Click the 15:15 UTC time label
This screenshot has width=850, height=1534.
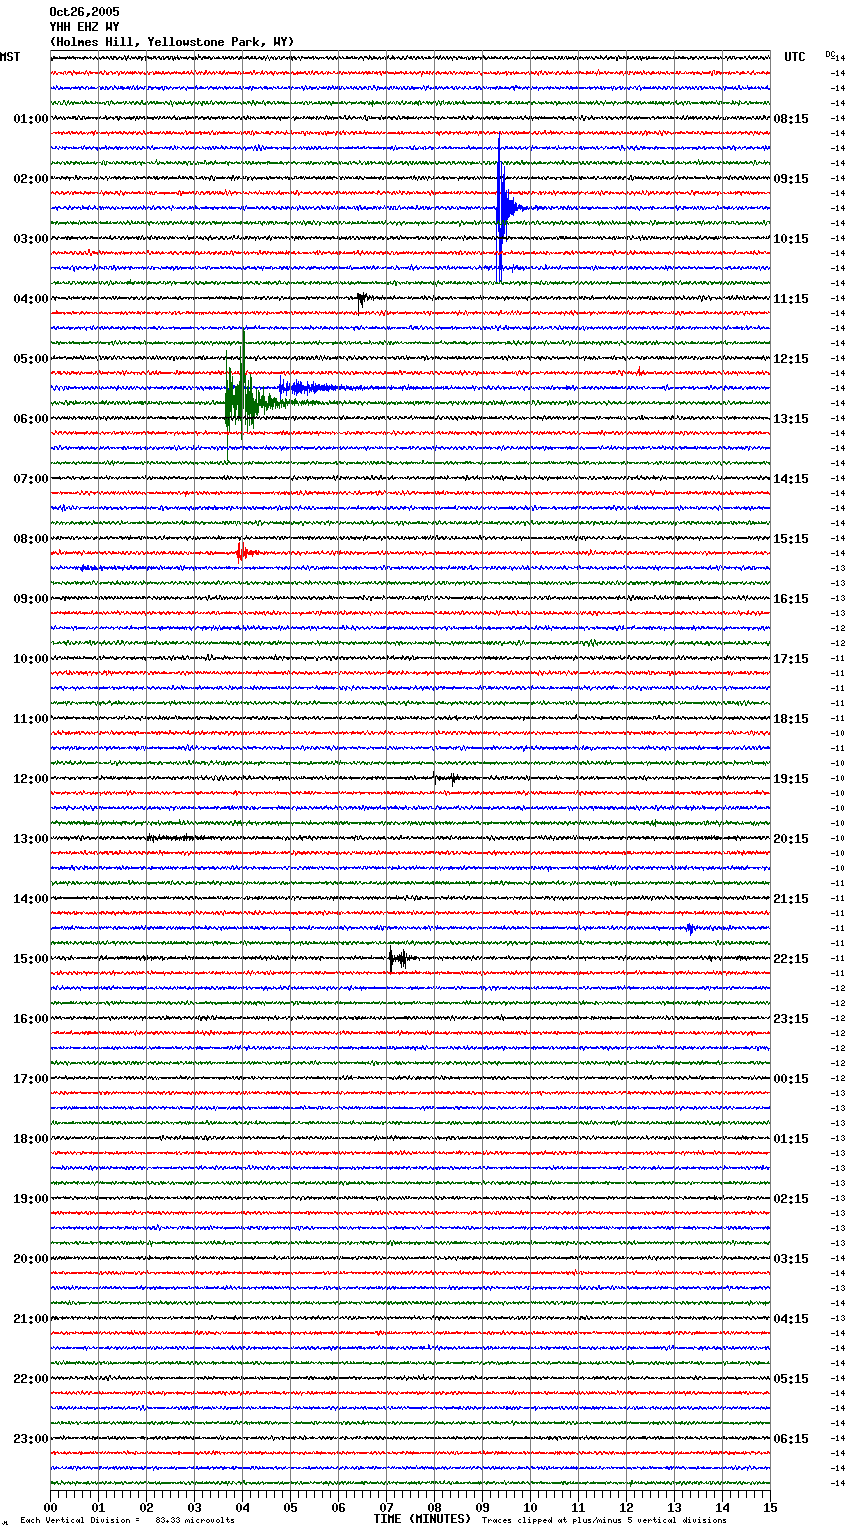[791, 539]
